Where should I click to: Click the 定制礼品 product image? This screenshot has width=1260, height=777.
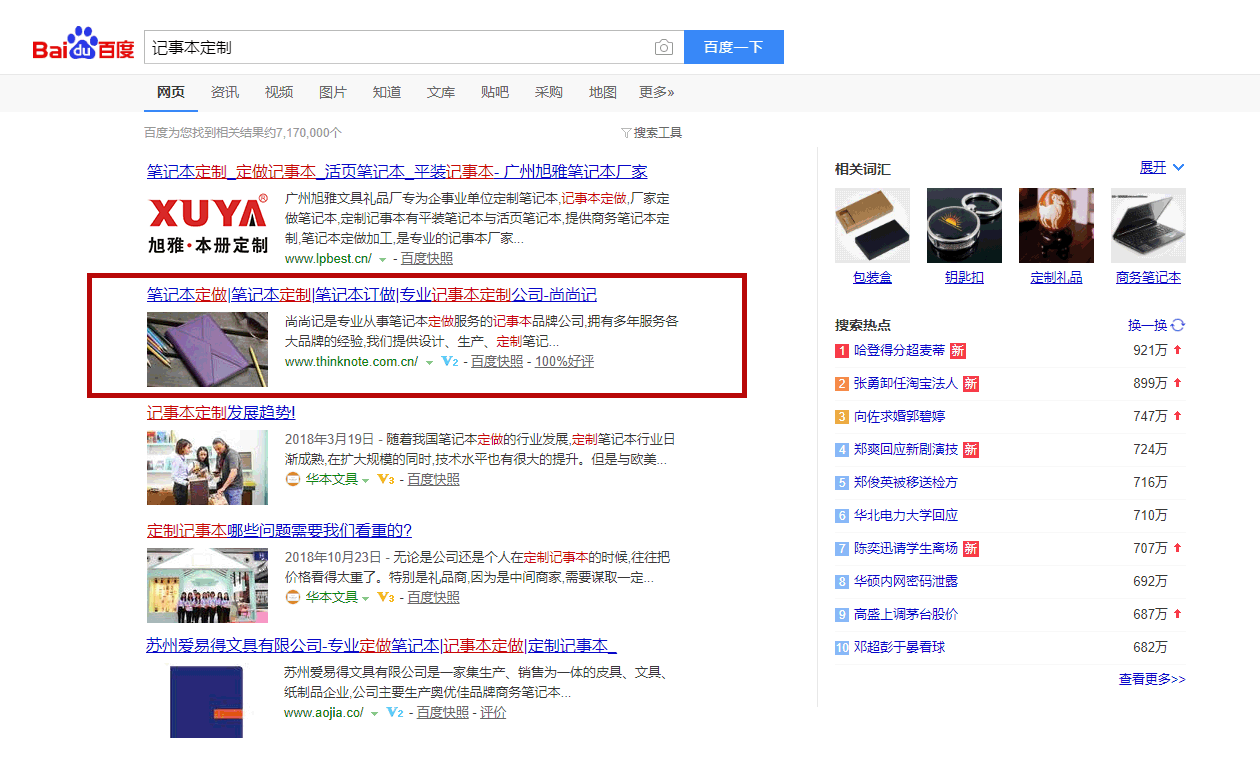click(1056, 226)
